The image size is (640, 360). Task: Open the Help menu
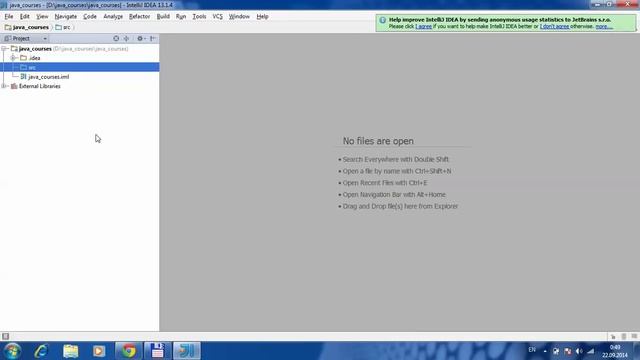(262, 17)
